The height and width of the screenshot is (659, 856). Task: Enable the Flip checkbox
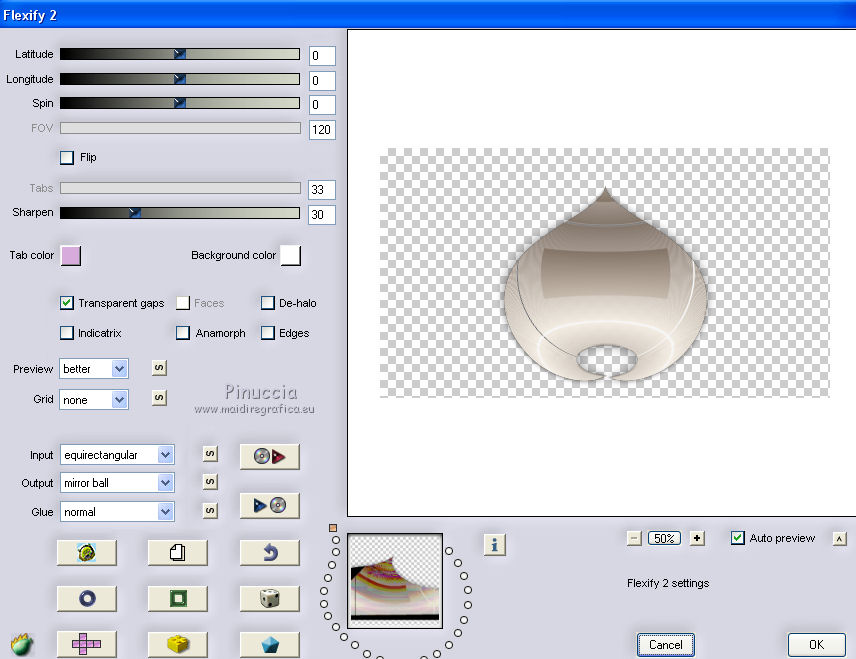[x=67, y=158]
